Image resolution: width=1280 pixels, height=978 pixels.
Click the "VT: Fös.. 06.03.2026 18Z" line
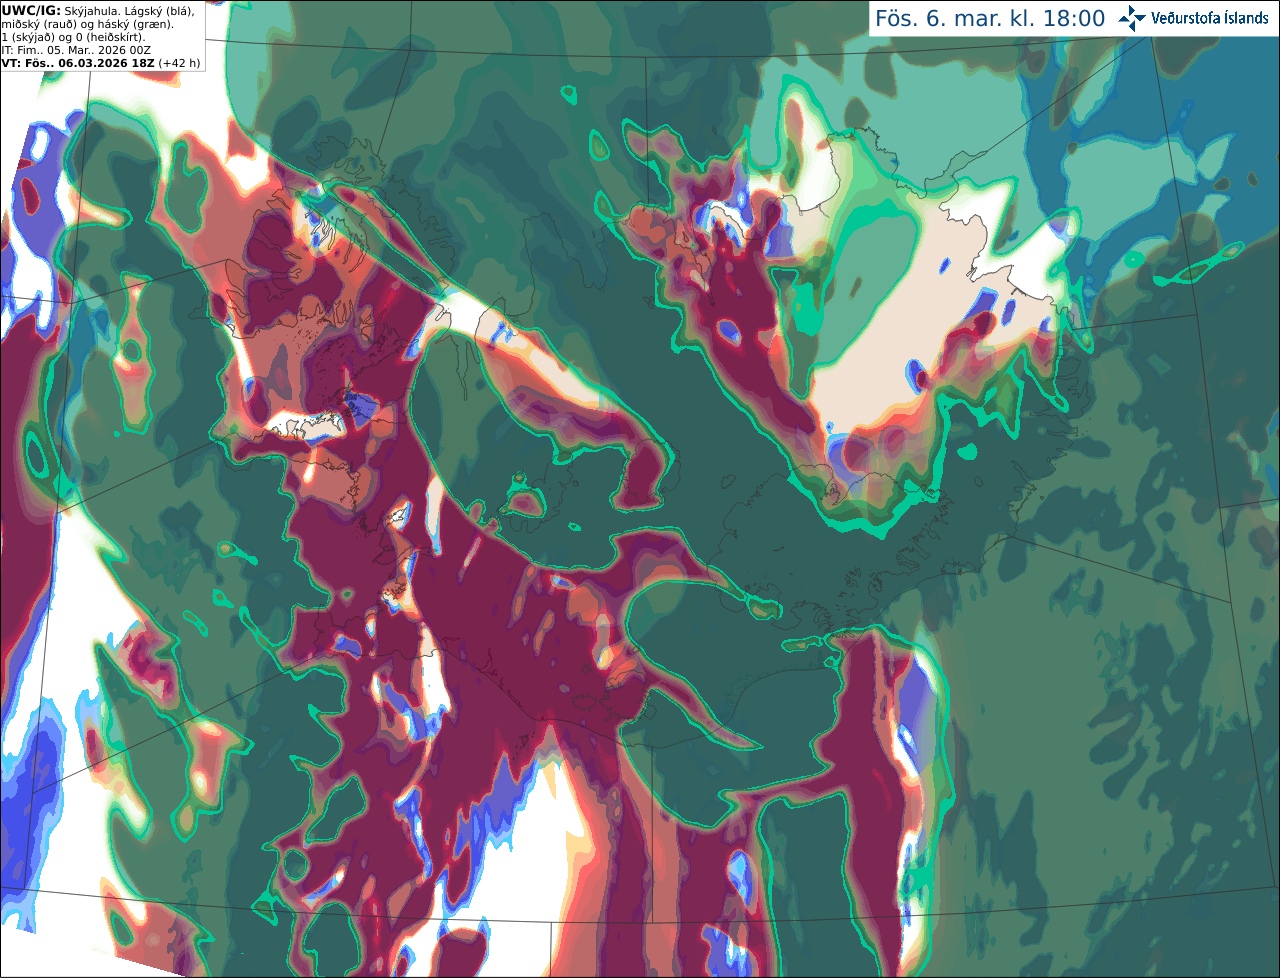(78, 63)
